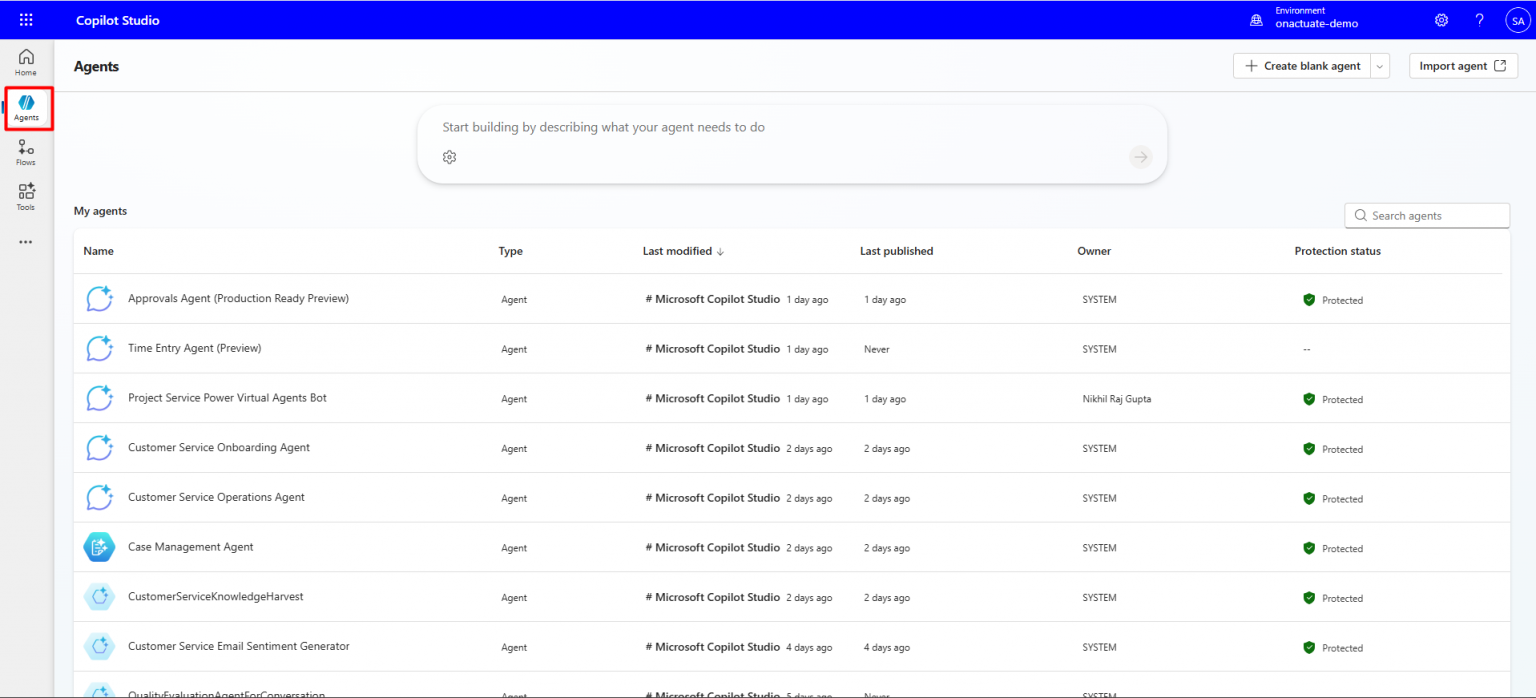Open the more options ellipsis in sidebar

tap(26, 242)
